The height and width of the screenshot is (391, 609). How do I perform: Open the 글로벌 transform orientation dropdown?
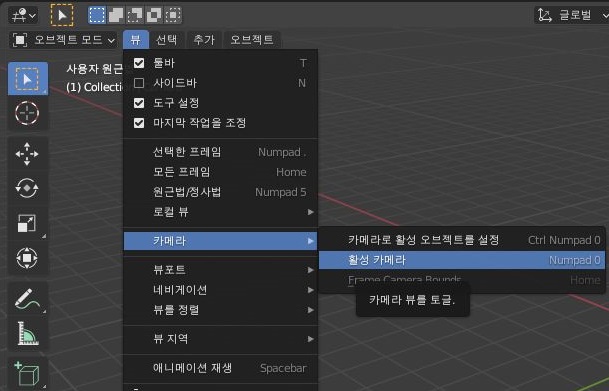(572, 16)
